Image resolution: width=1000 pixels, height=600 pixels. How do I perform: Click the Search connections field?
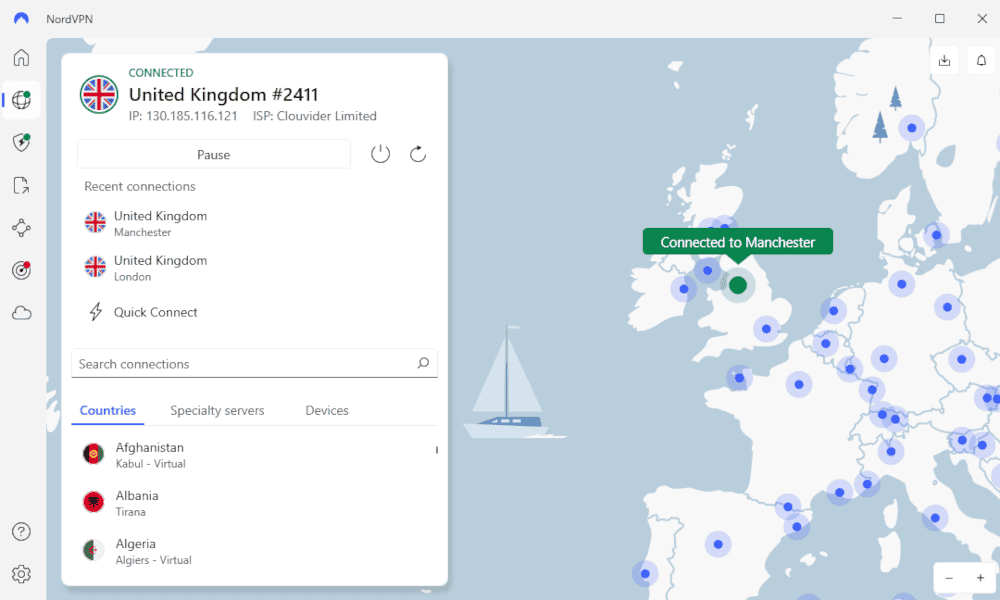(x=245, y=364)
